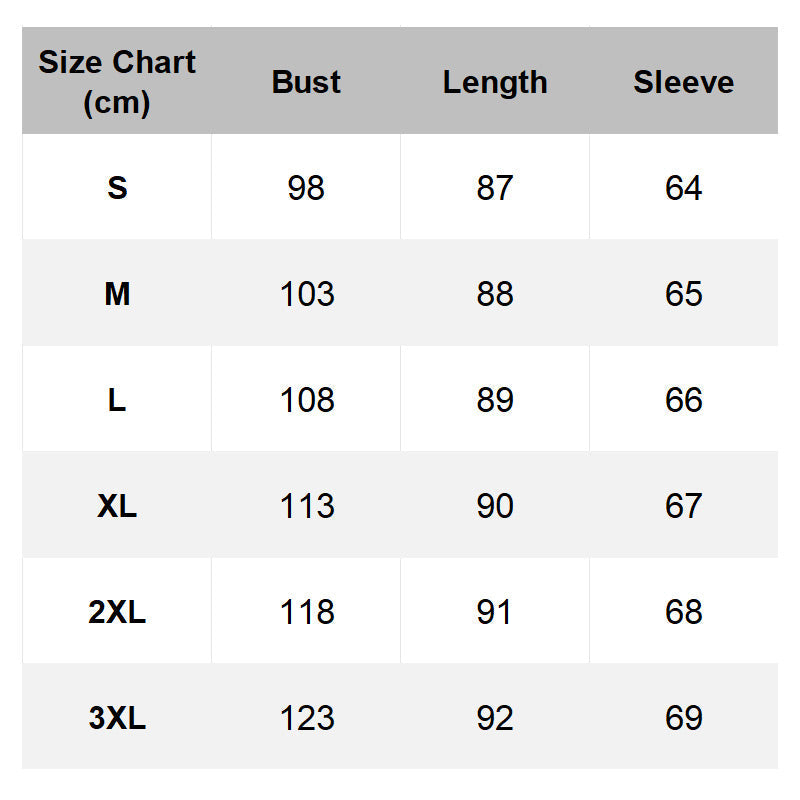
Task: Click the 3XL size row label
Action: [x=117, y=718]
